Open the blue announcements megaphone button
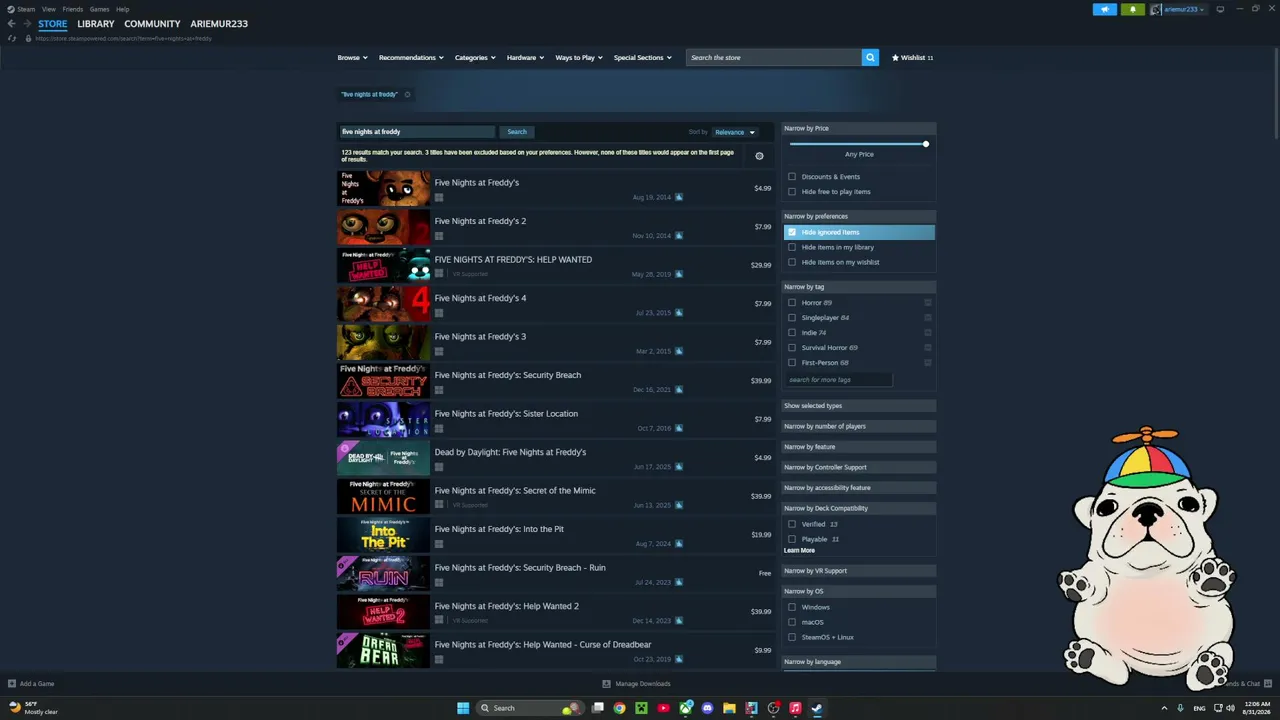 pos(1105,9)
